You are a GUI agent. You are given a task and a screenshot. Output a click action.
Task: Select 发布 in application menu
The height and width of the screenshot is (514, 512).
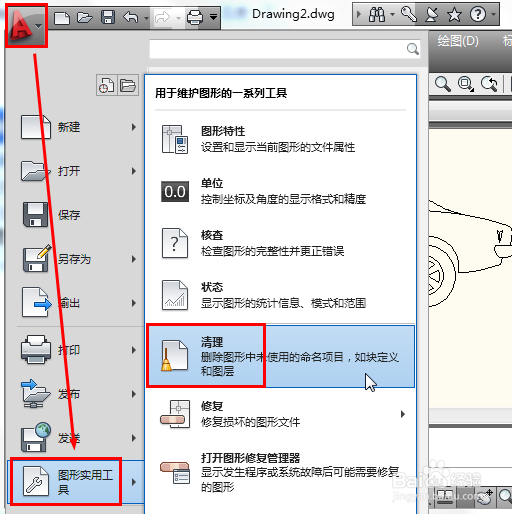pos(78,394)
